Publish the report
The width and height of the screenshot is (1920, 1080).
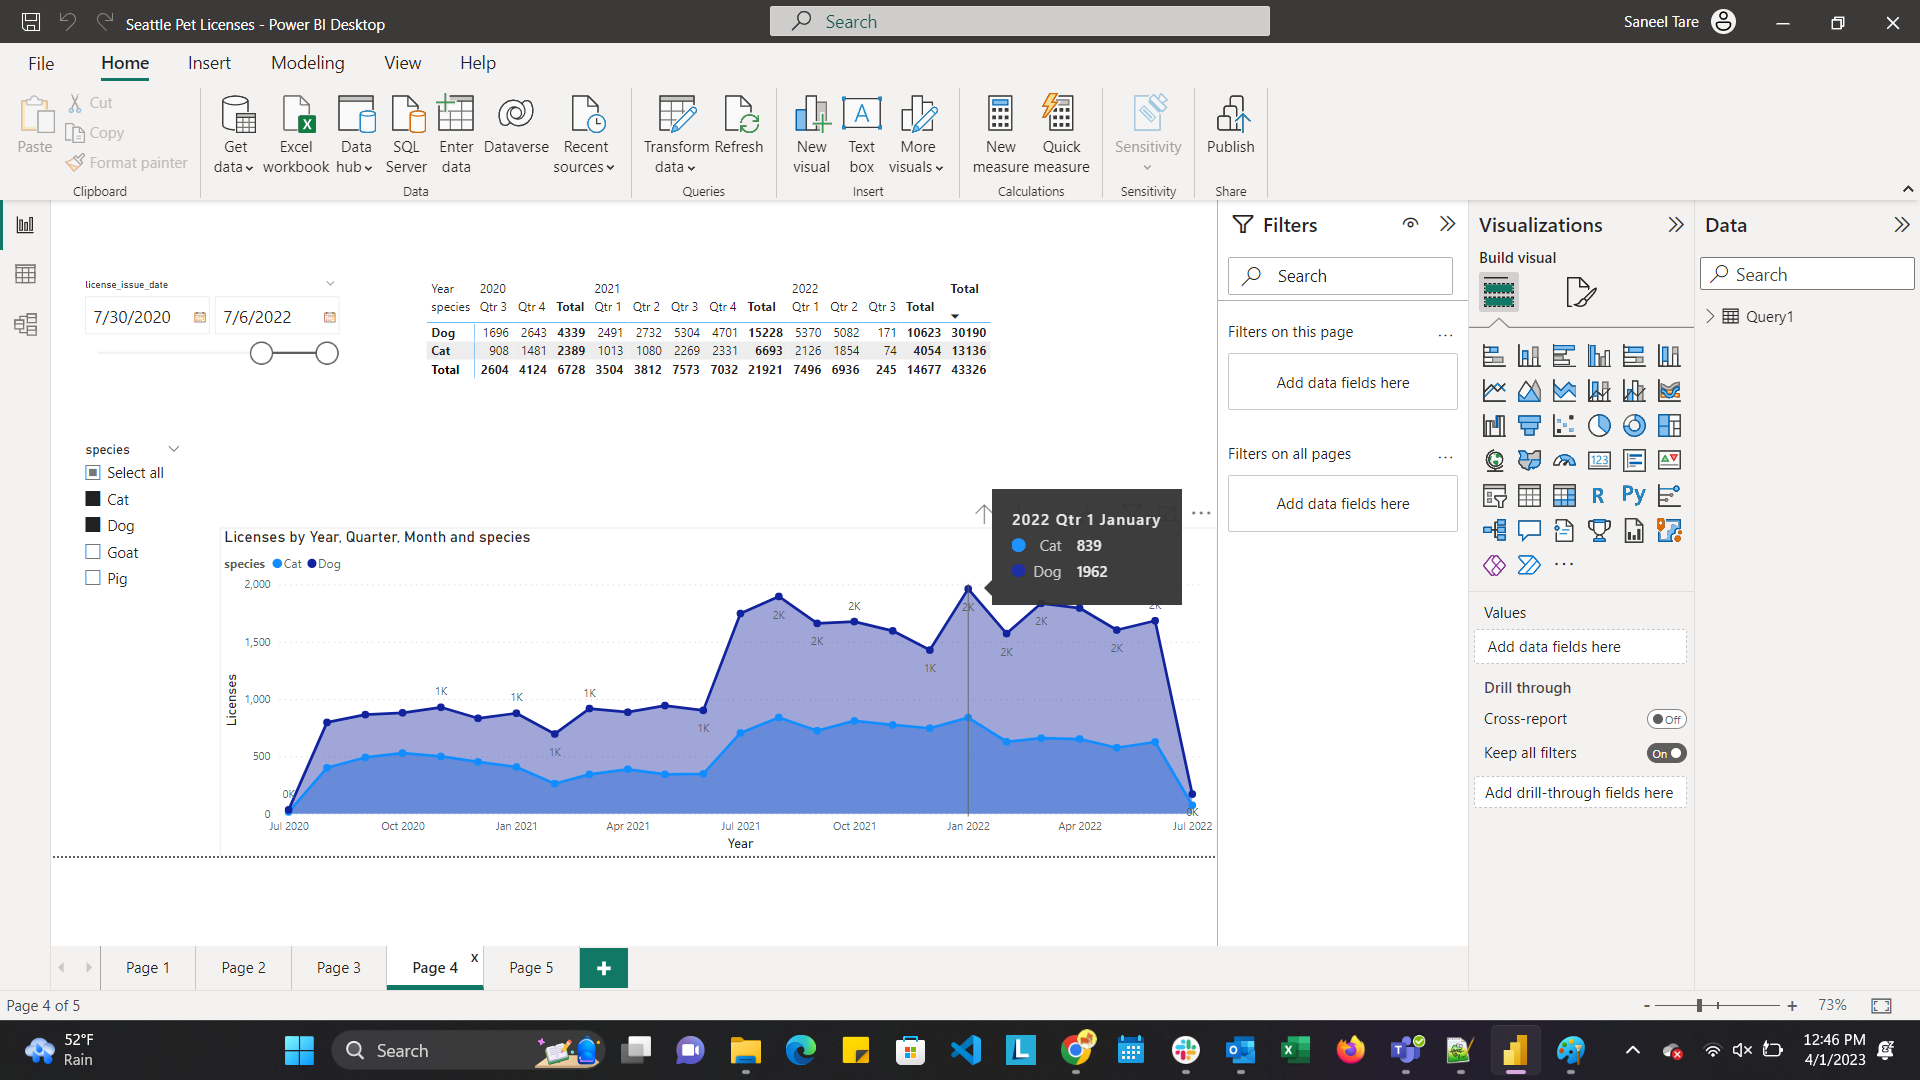pyautogui.click(x=1230, y=133)
